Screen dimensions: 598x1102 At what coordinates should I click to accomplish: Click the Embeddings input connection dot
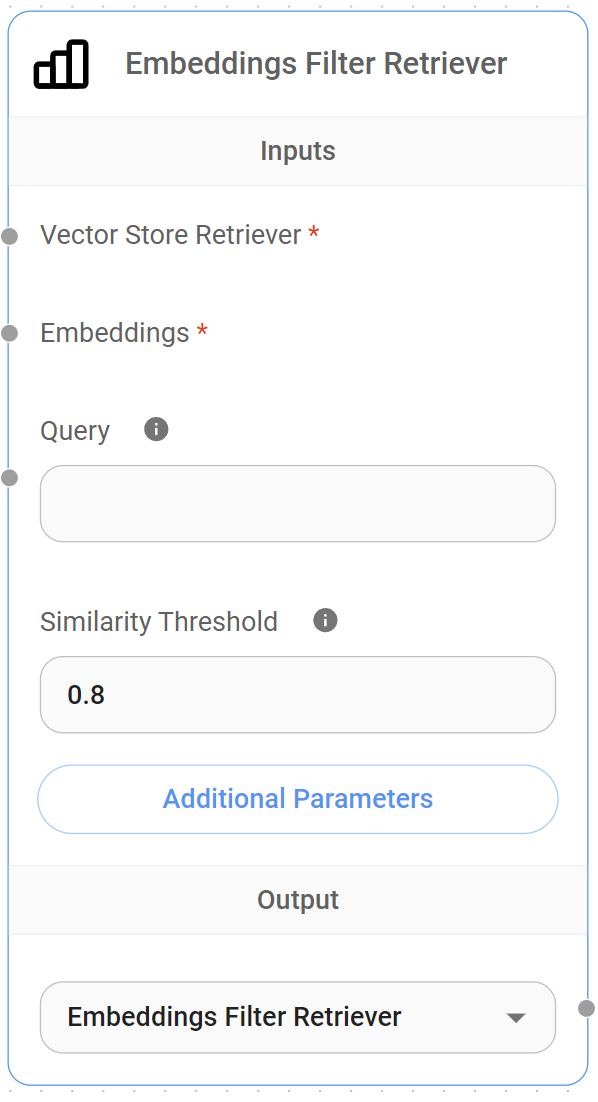[9, 334]
